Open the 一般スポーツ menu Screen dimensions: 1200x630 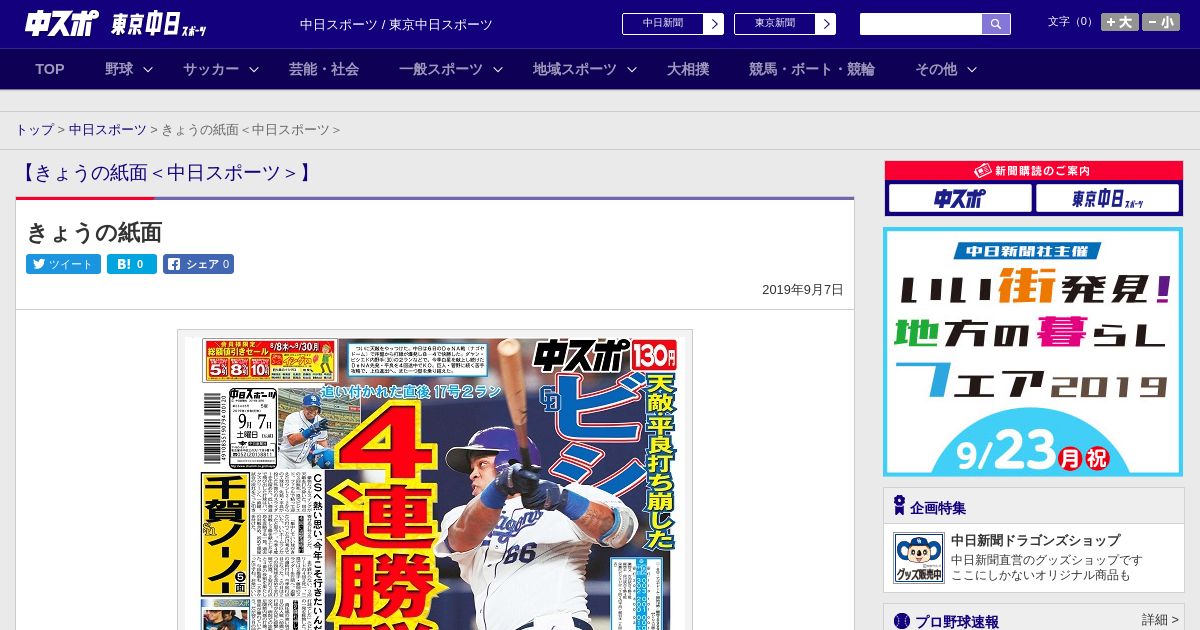tap(441, 69)
